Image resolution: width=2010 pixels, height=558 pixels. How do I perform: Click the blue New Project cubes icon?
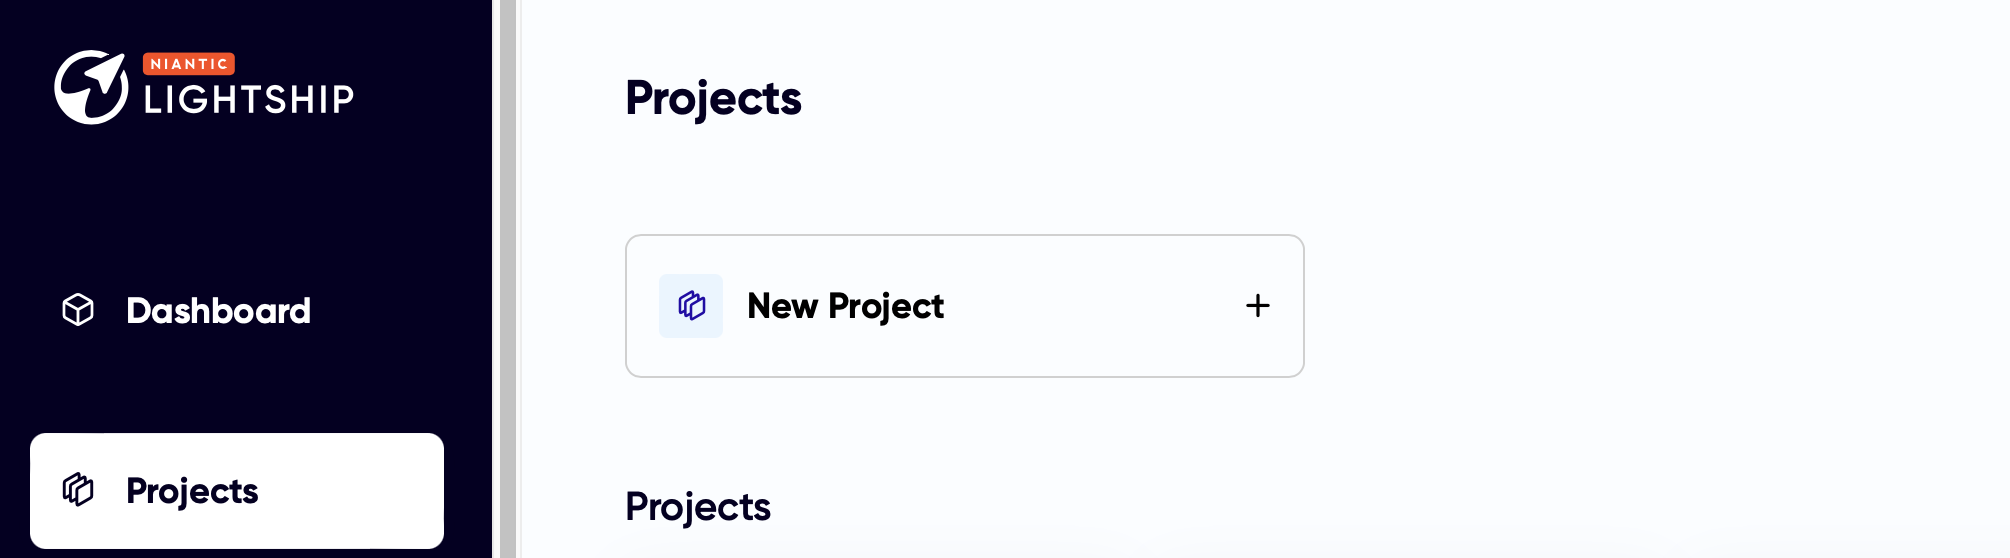pos(691,306)
